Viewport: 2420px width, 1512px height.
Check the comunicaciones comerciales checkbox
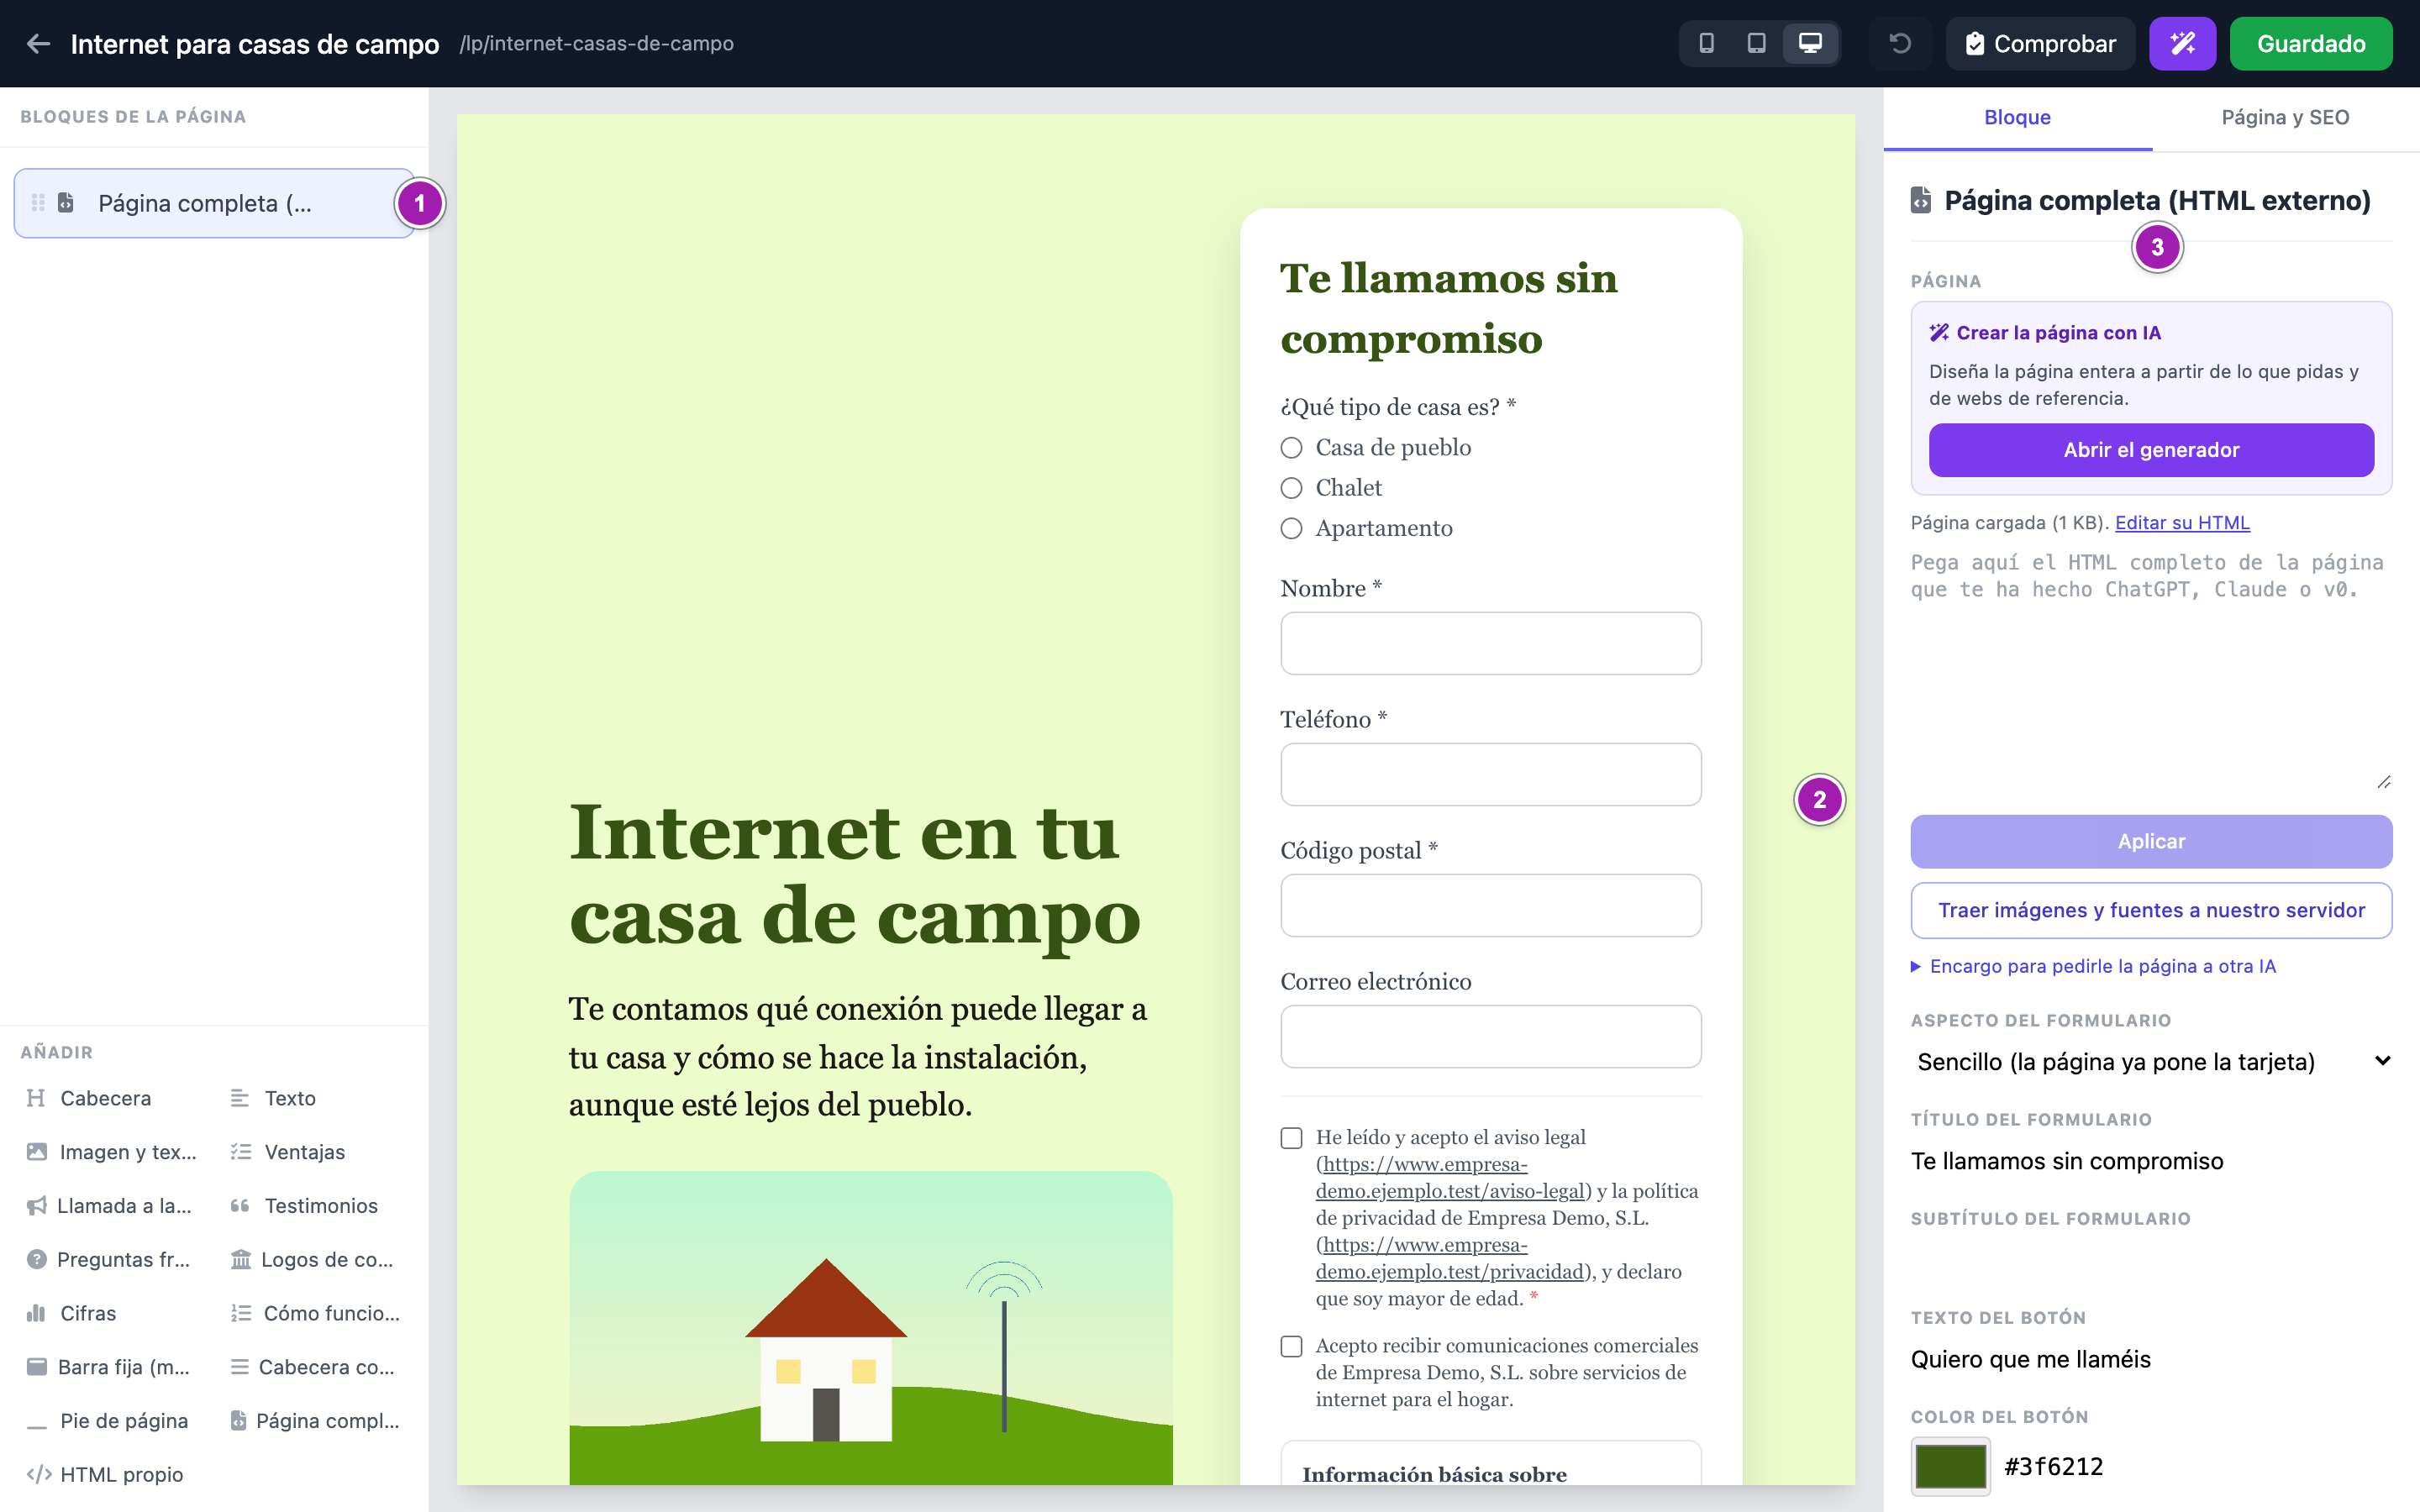tap(1291, 1347)
